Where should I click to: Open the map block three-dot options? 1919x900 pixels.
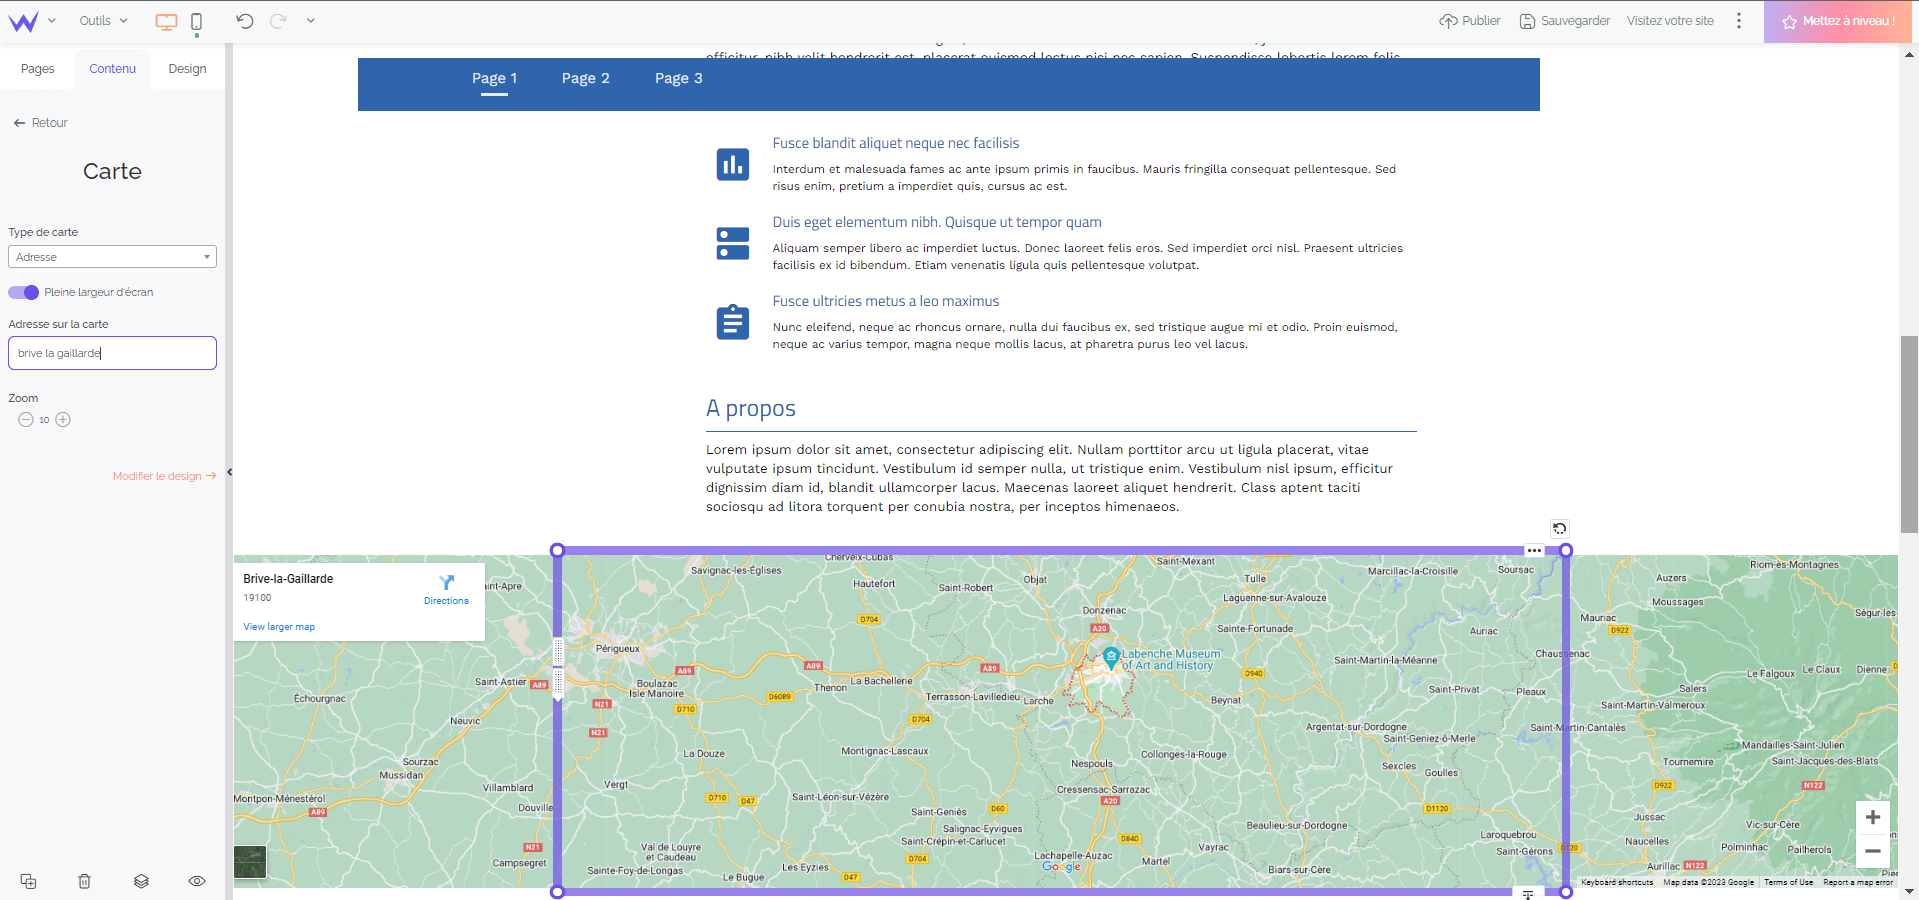click(1534, 551)
